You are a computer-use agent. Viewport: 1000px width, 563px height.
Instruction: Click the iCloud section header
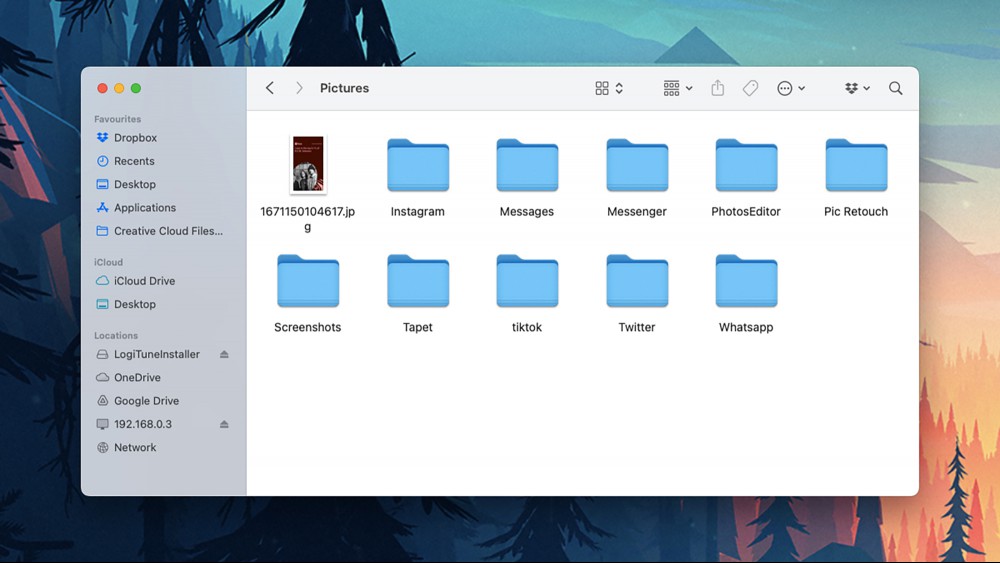pos(108,262)
